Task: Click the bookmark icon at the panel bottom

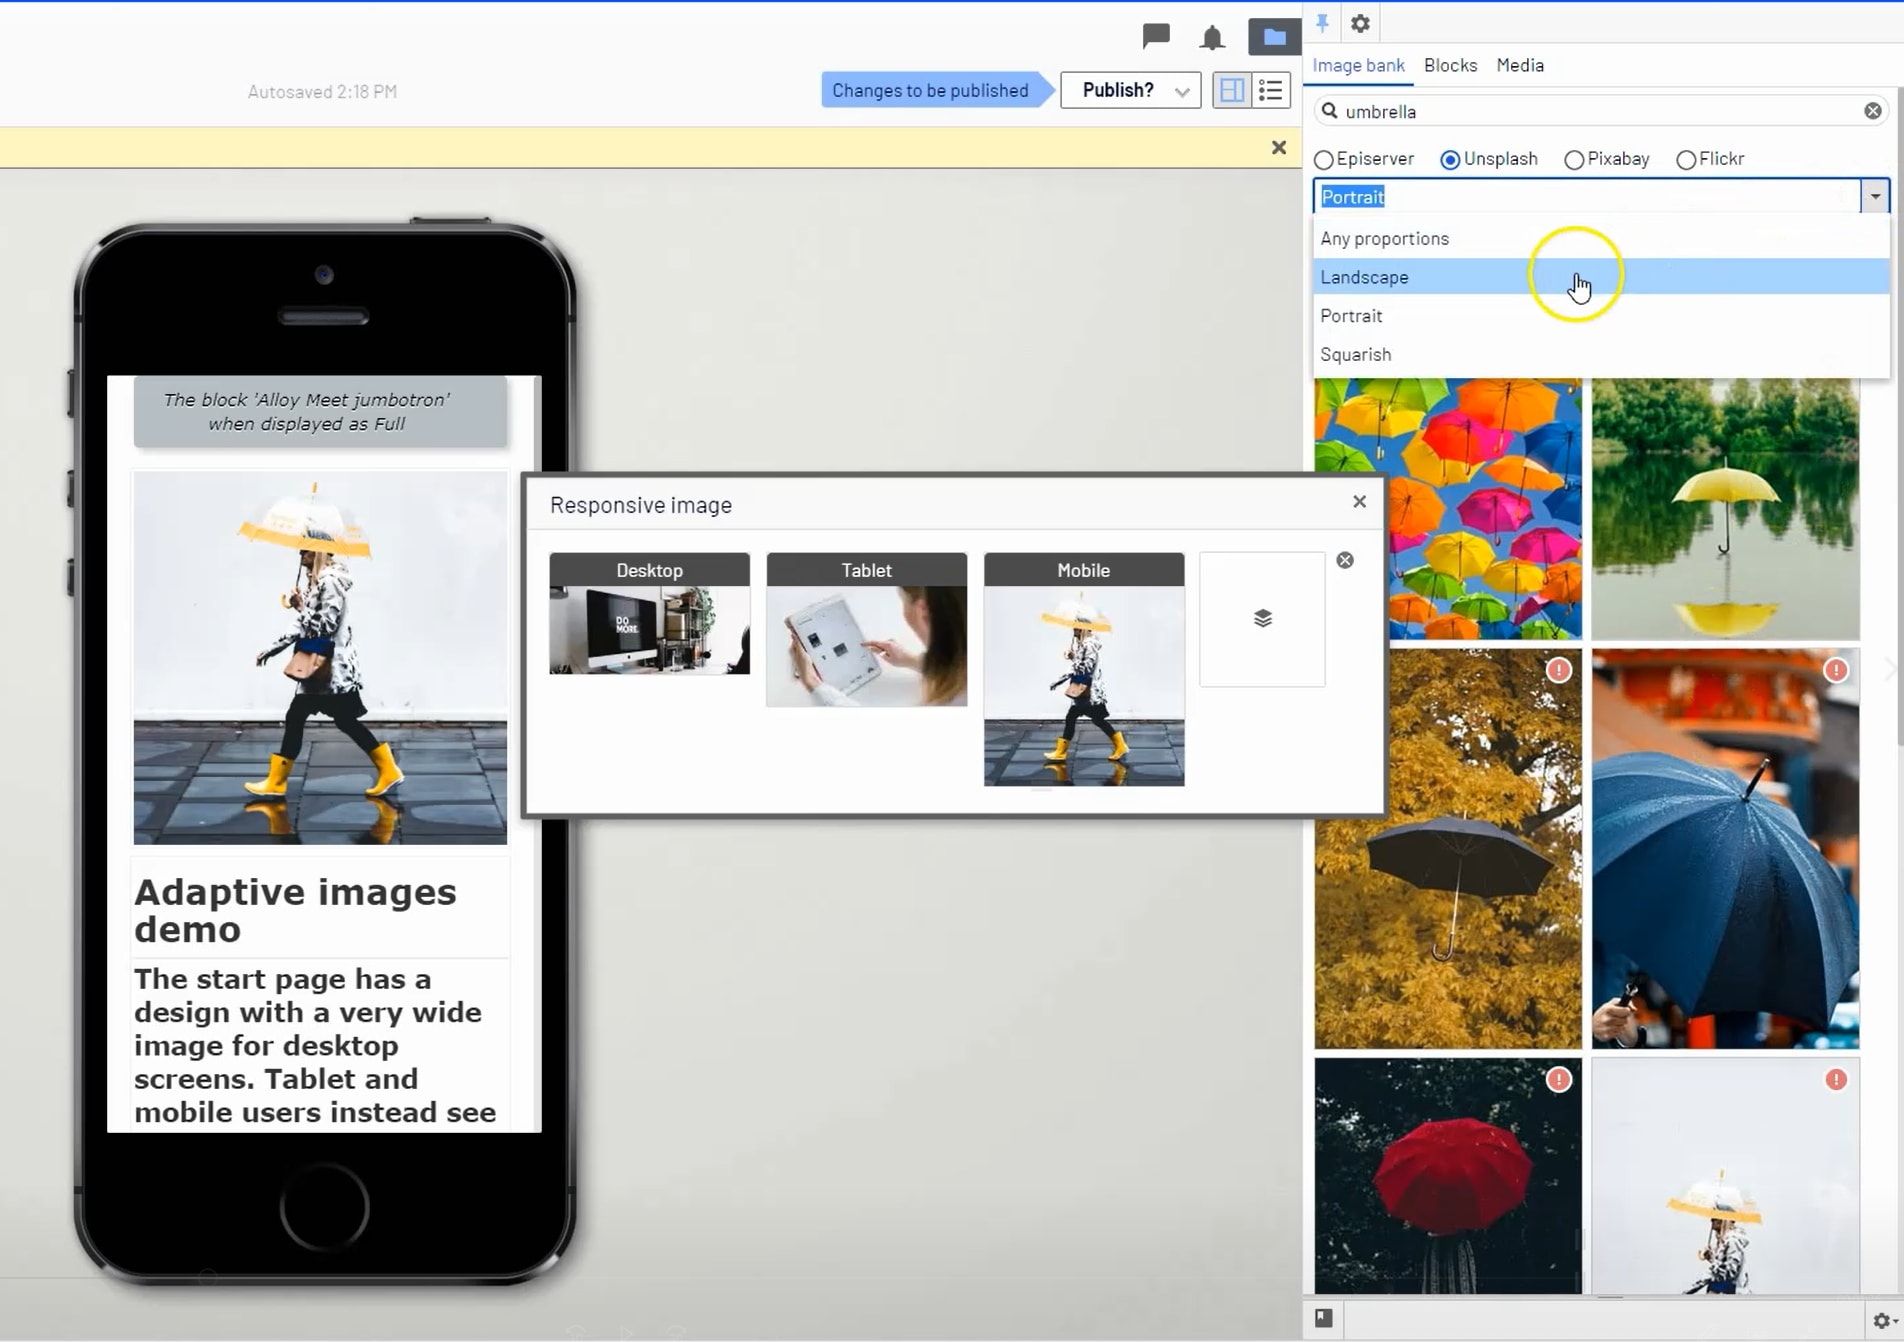Action: (x=1324, y=1318)
